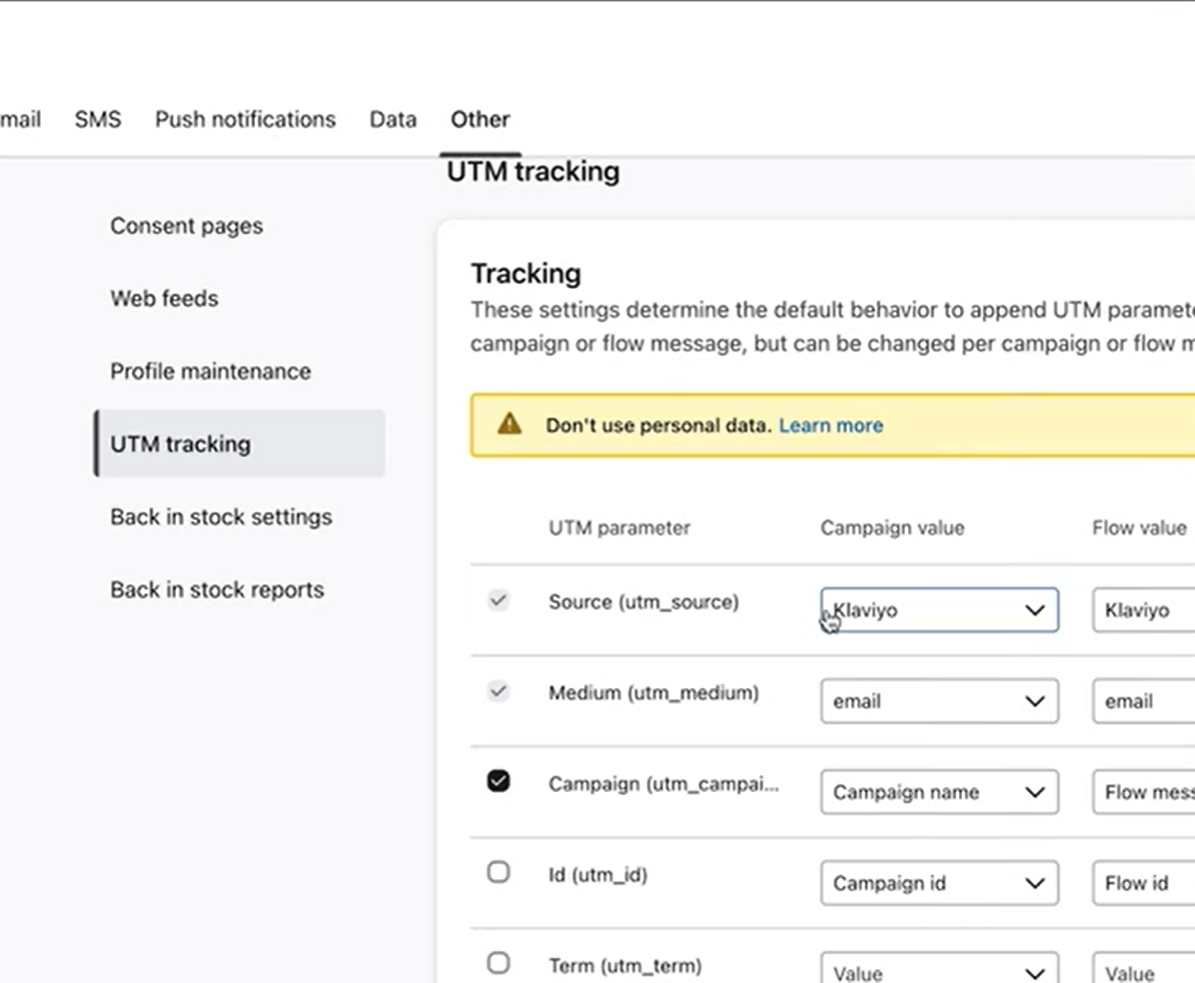This screenshot has width=1195, height=983.
Task: Select UTM tracking in sidebar
Action: 240,443
